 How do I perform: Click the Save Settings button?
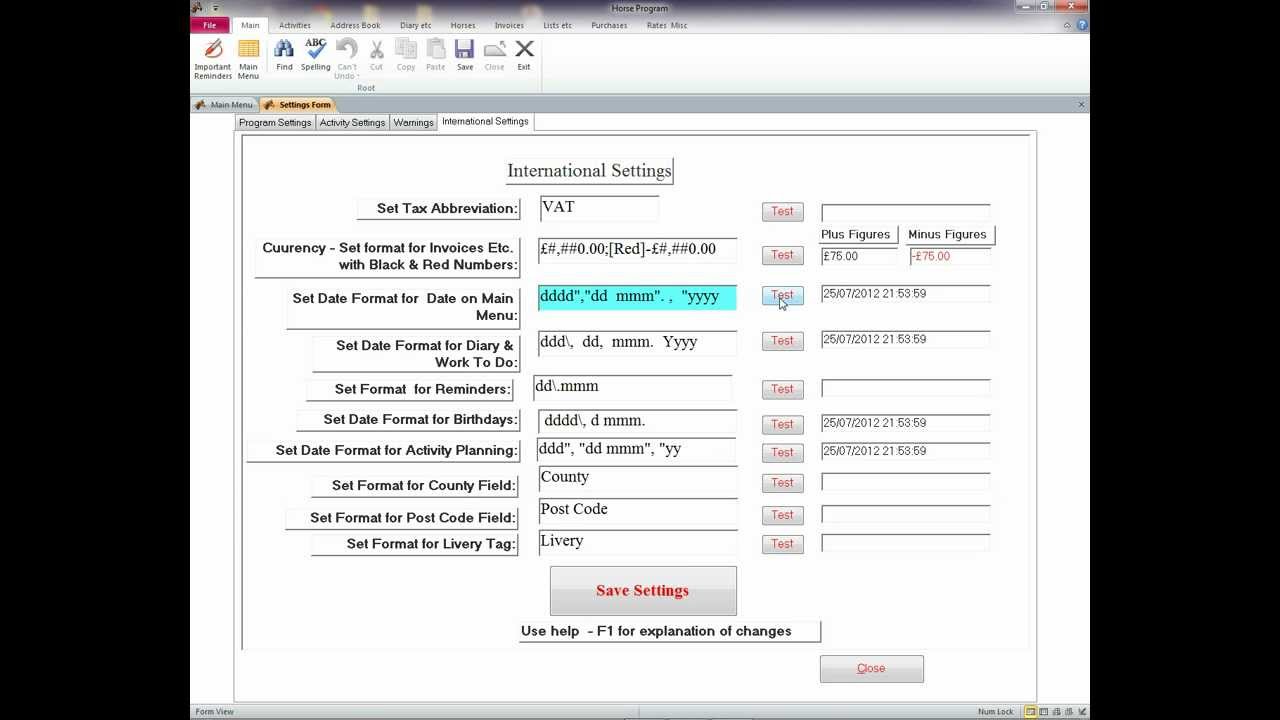(643, 591)
